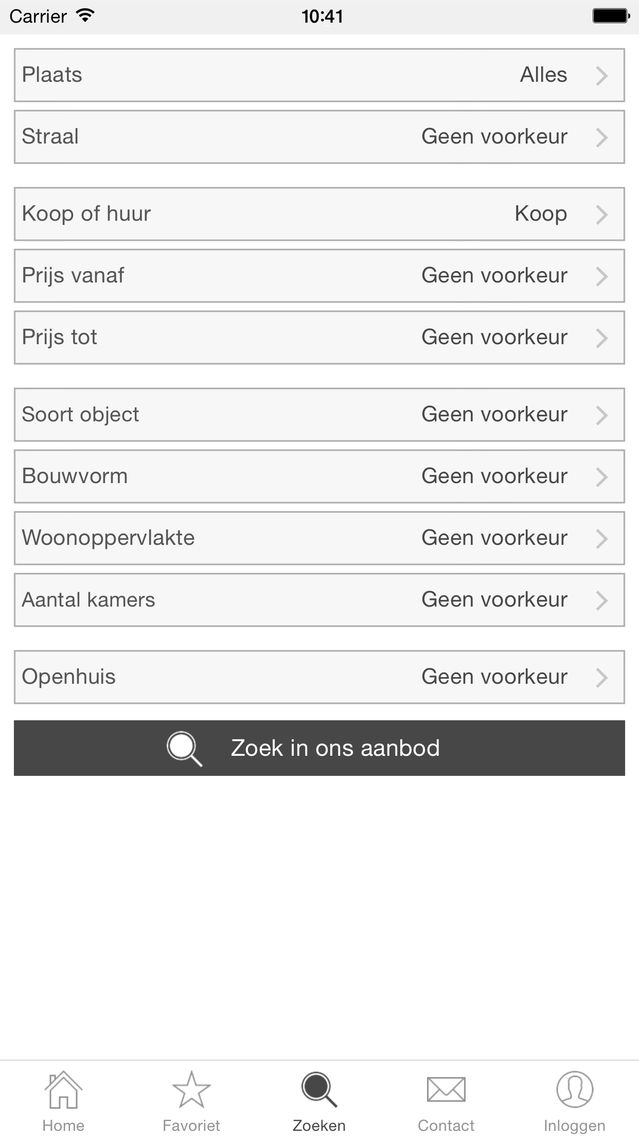
Task: Open the Openhuis preference row
Action: pos(319,677)
